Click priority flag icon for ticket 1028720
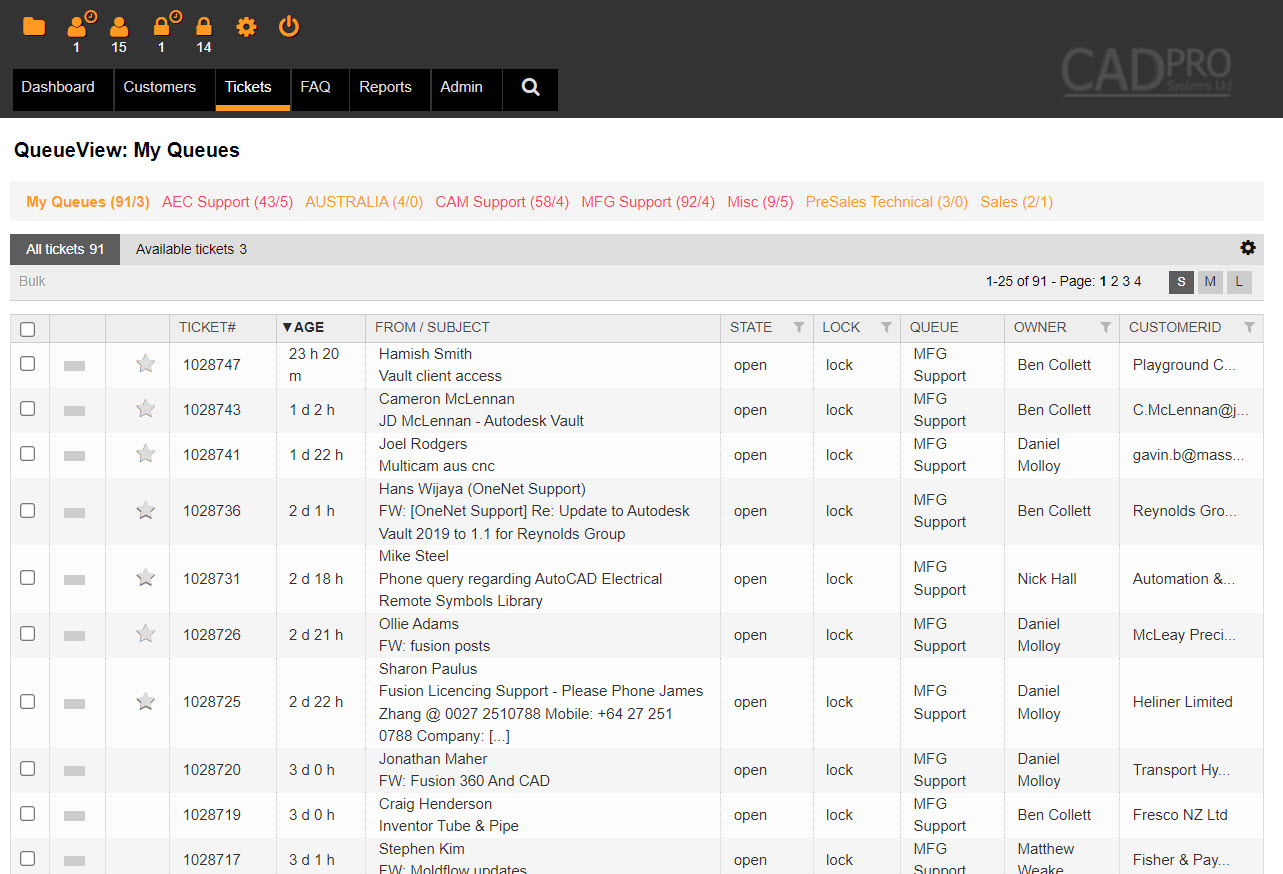 click(x=74, y=771)
